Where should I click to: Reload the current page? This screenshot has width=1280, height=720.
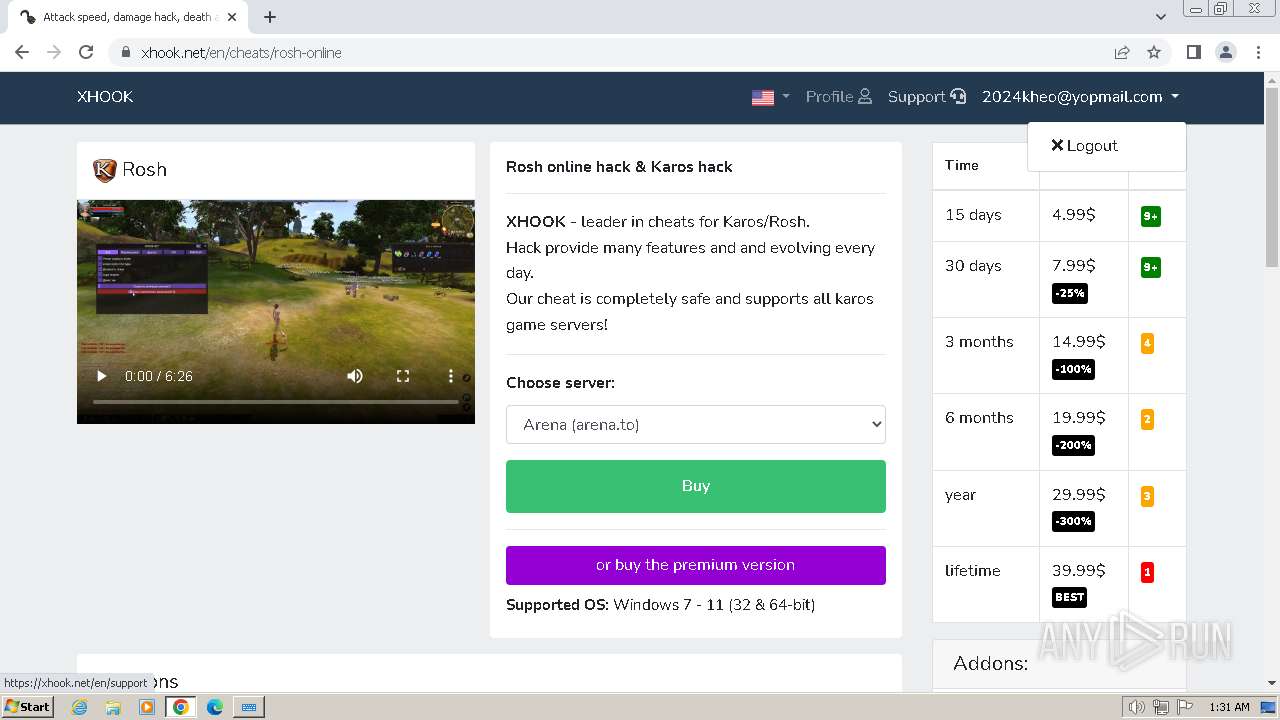(x=86, y=52)
